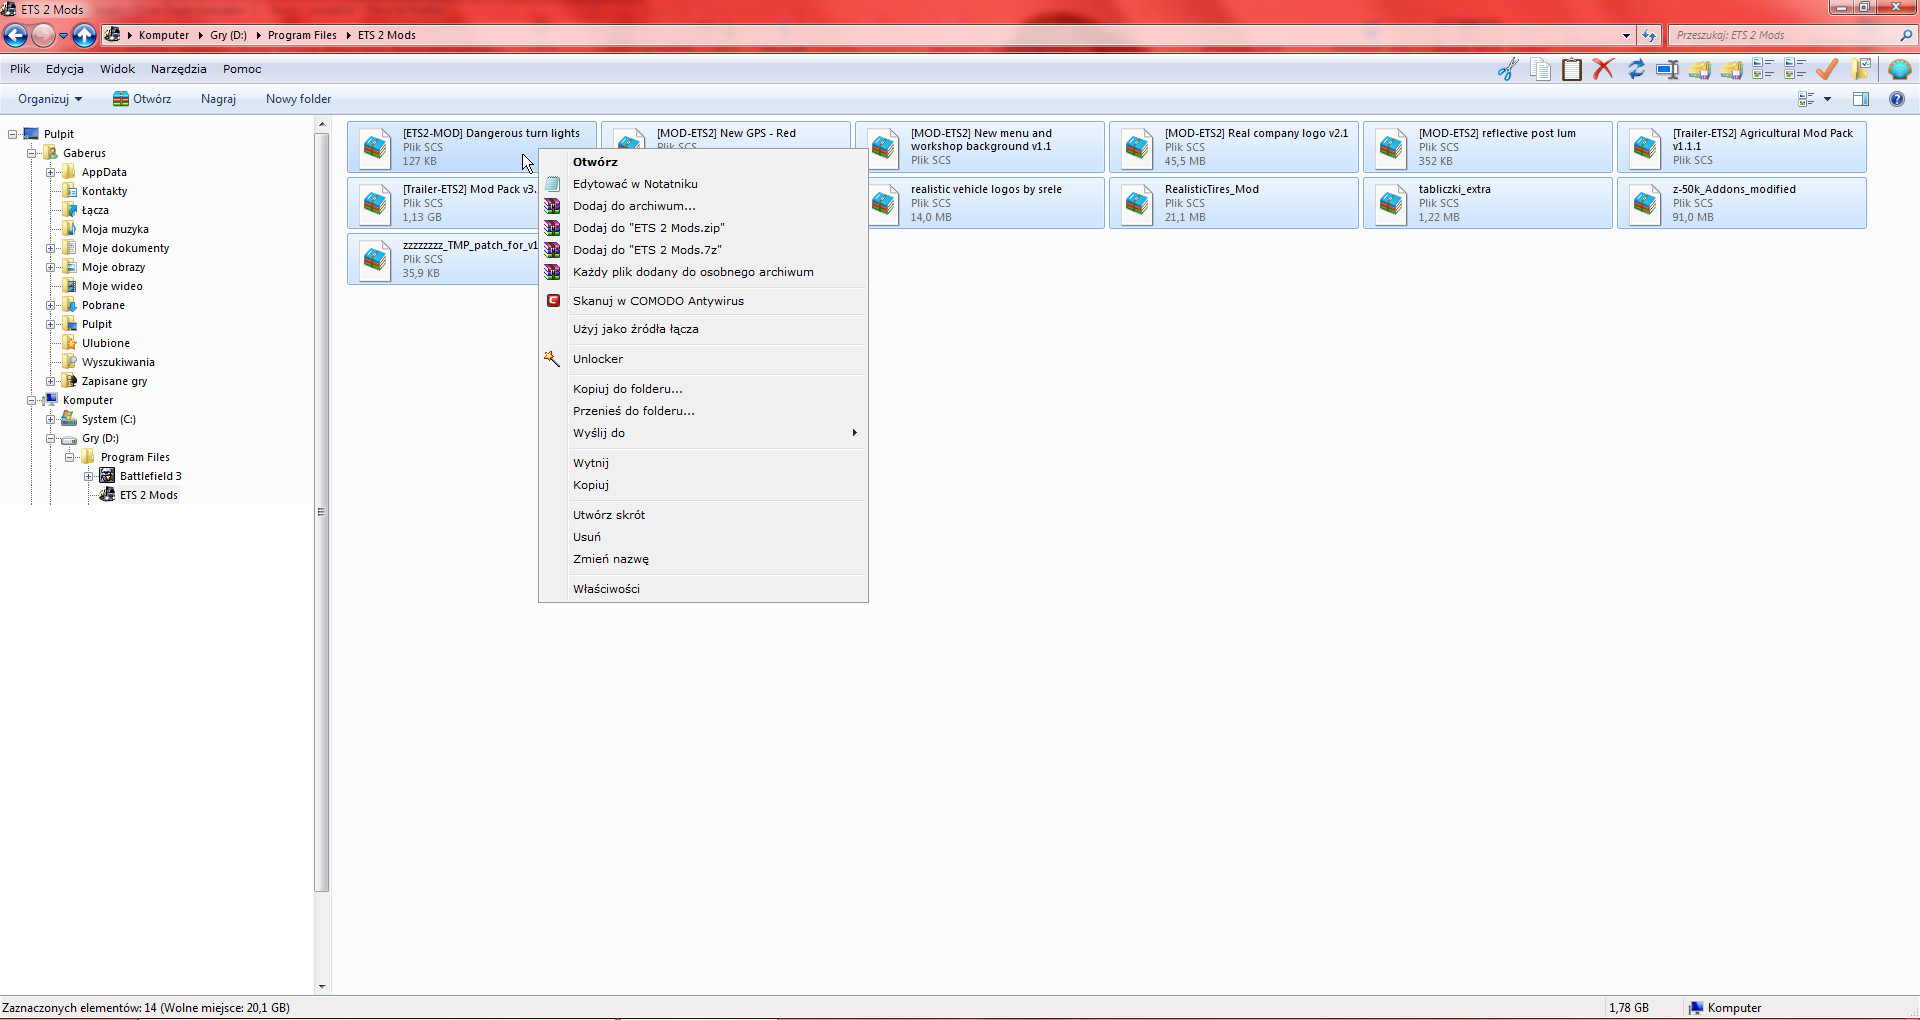Expand the Battlefield 3 tree node

[x=88, y=476]
